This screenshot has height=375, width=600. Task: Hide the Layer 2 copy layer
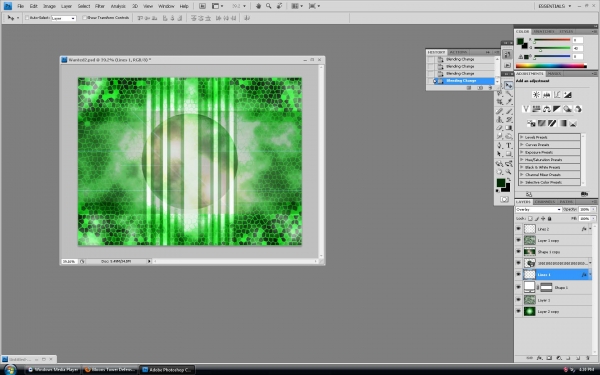518,311
